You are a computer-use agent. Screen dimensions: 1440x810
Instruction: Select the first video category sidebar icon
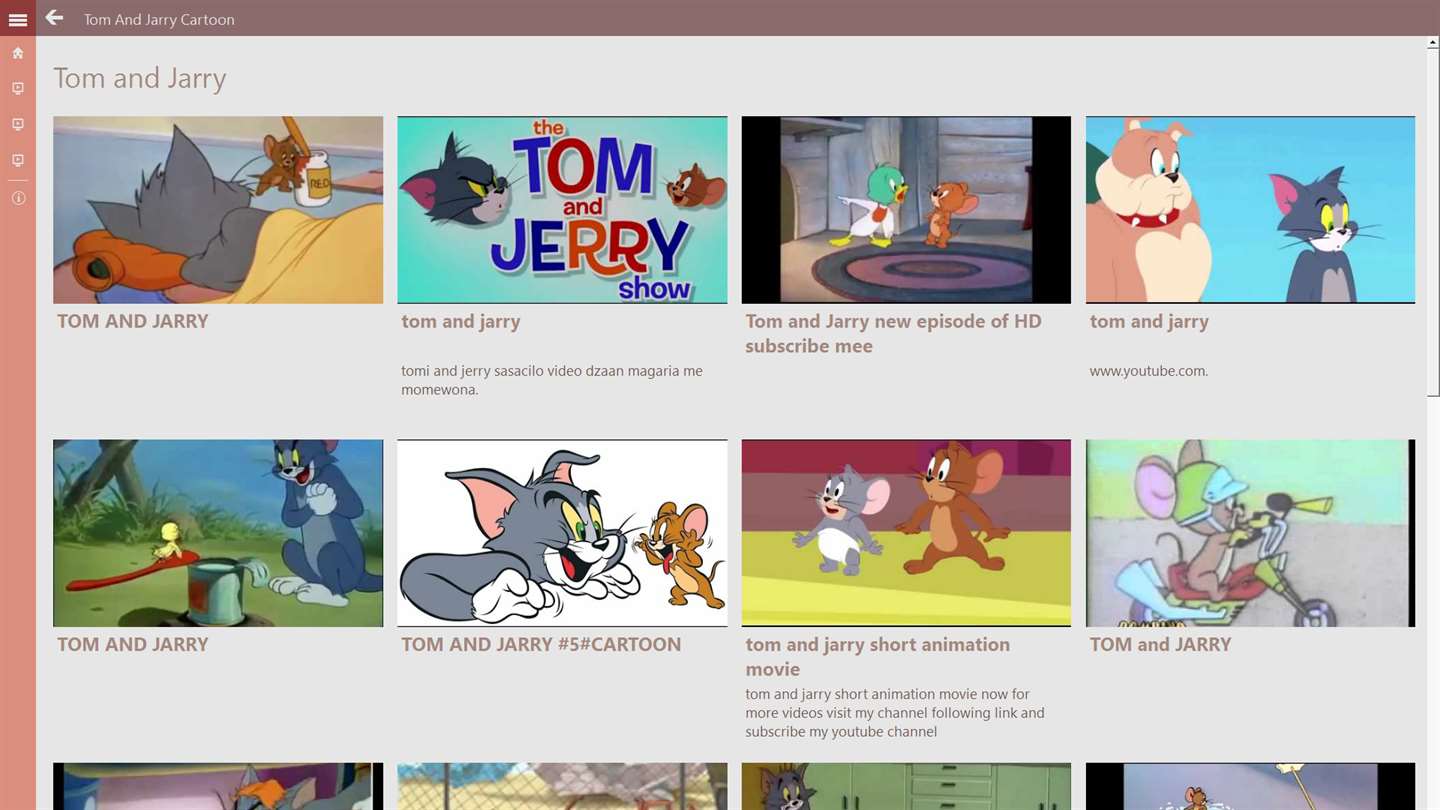pos(18,89)
